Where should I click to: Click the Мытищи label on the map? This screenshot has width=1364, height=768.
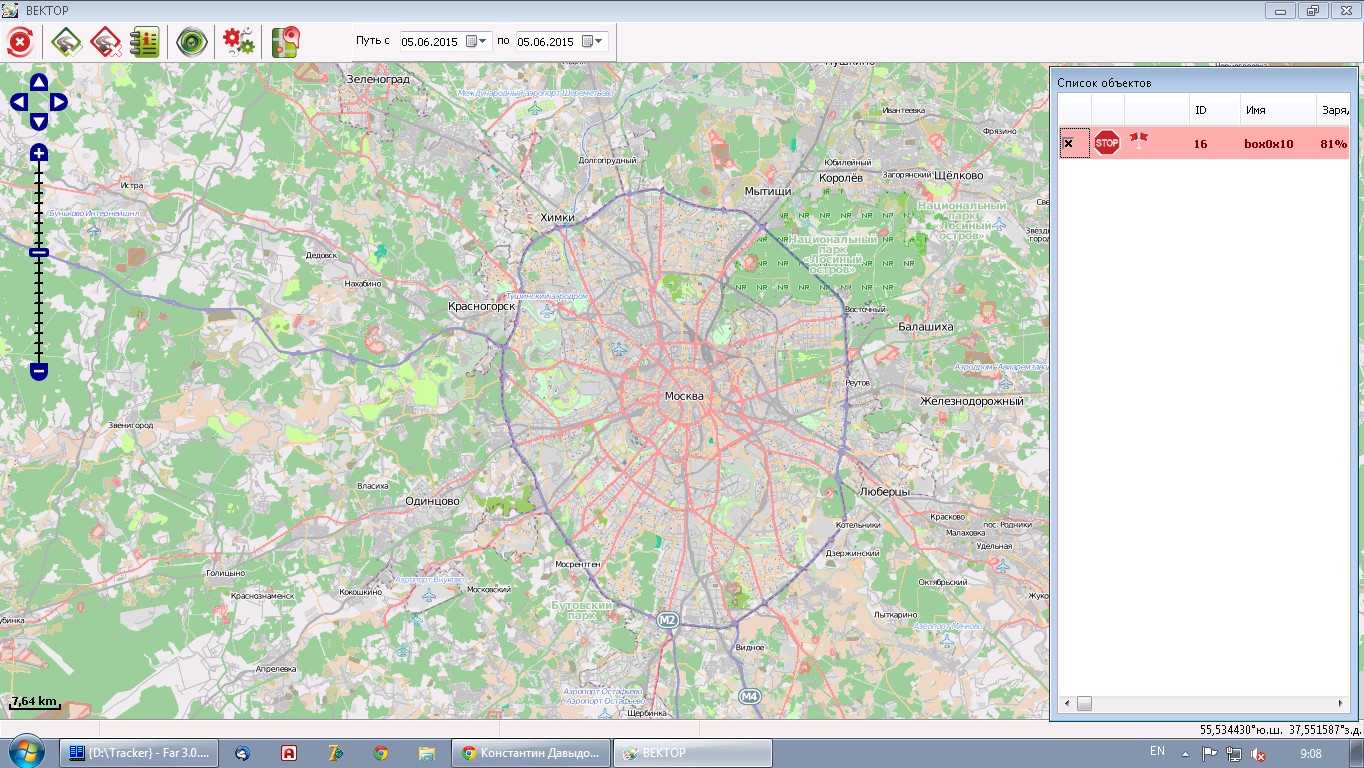[x=768, y=191]
